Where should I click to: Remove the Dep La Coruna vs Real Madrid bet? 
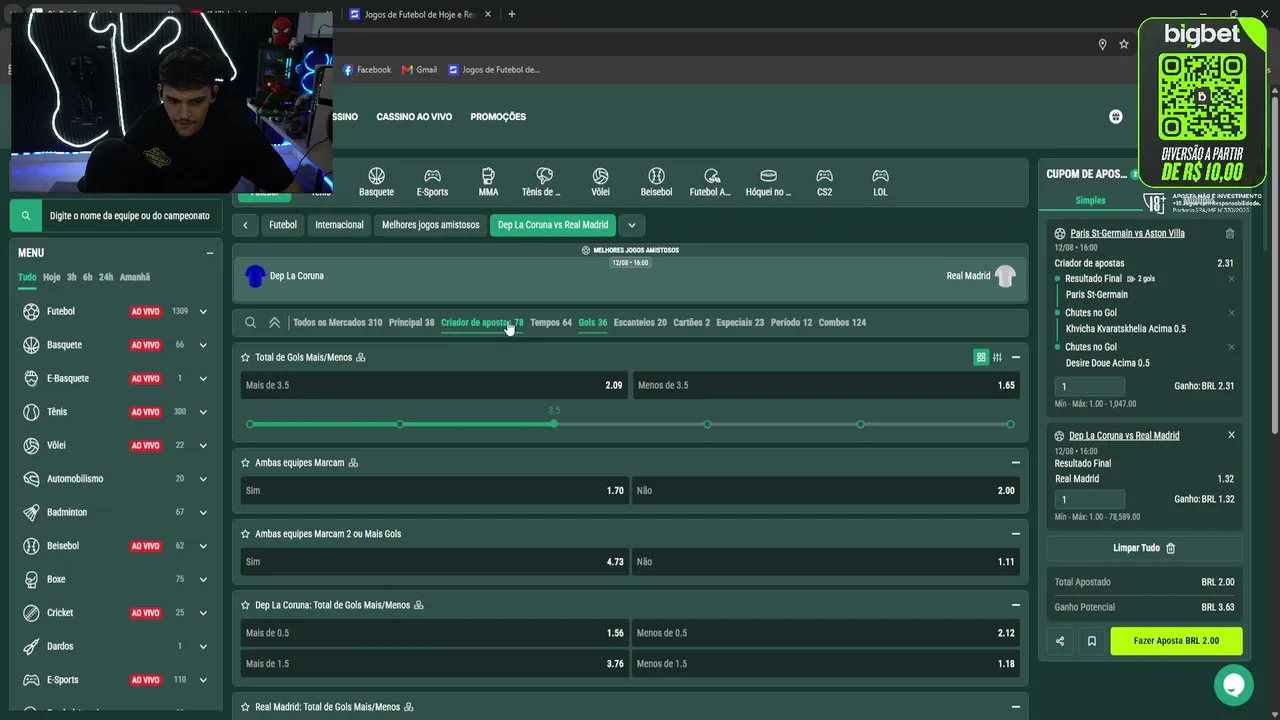click(x=1231, y=435)
